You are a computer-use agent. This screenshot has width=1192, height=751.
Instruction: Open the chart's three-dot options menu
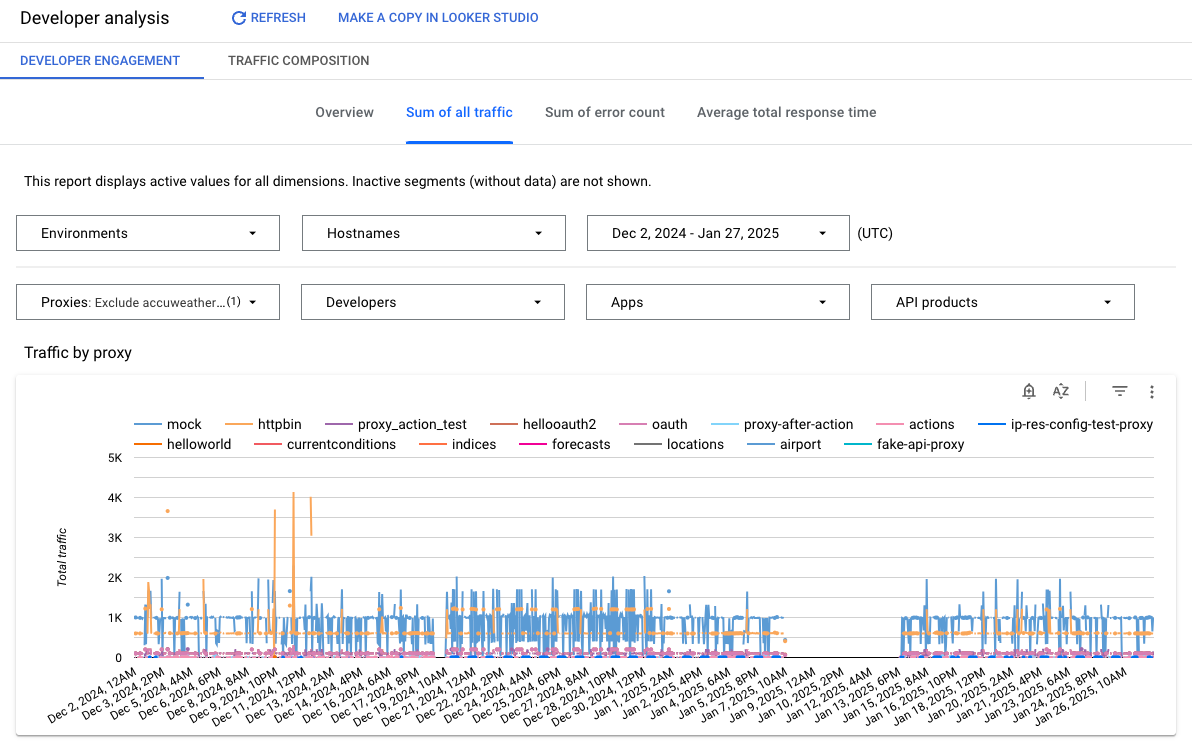1152,391
